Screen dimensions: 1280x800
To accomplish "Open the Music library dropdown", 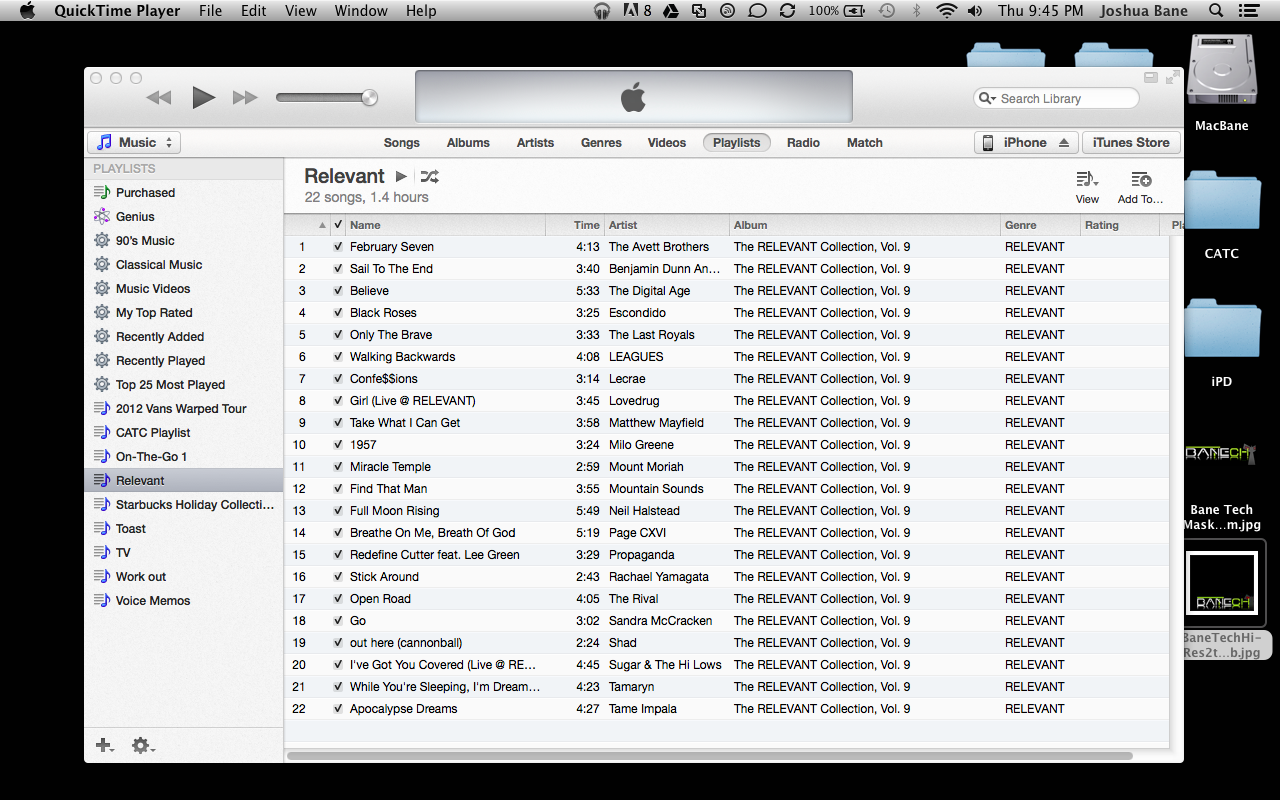I will point(134,143).
